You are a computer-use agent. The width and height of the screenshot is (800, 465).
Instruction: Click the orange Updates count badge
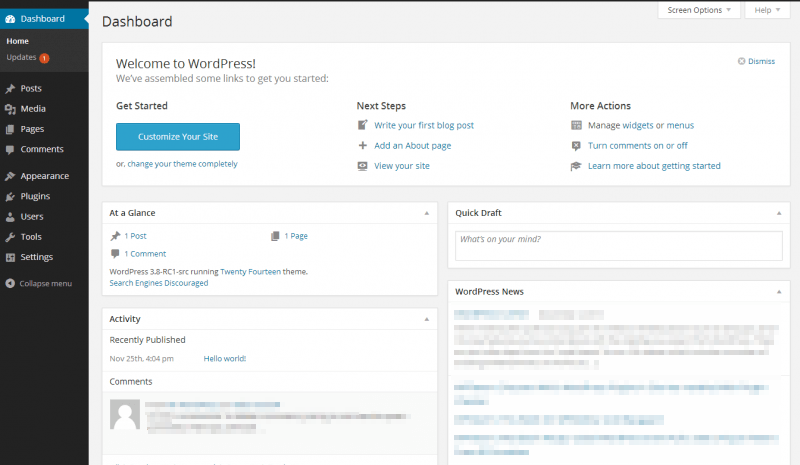point(44,58)
